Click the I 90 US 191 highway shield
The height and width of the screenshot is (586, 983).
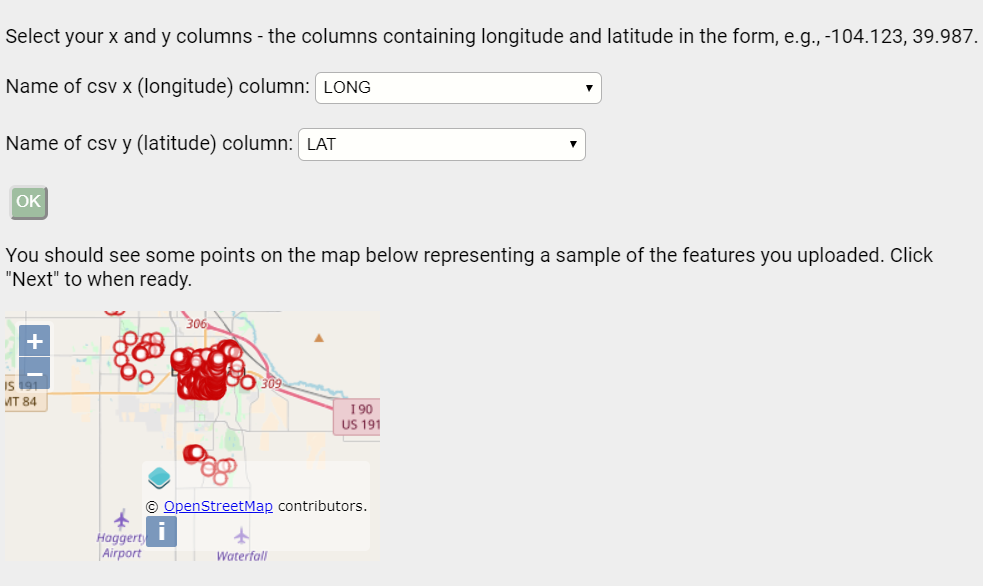point(360,414)
